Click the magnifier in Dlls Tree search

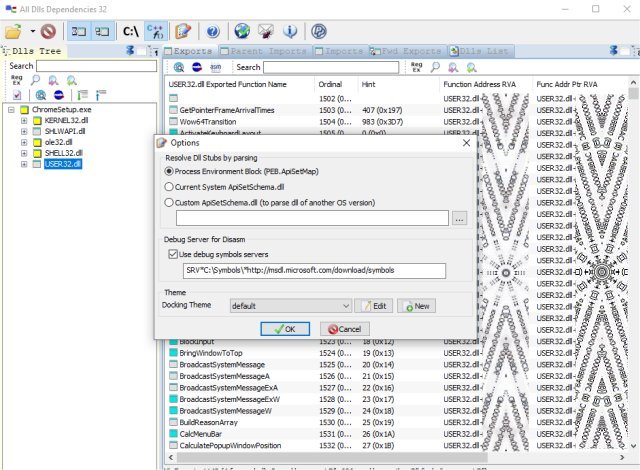pyautogui.click(x=36, y=80)
